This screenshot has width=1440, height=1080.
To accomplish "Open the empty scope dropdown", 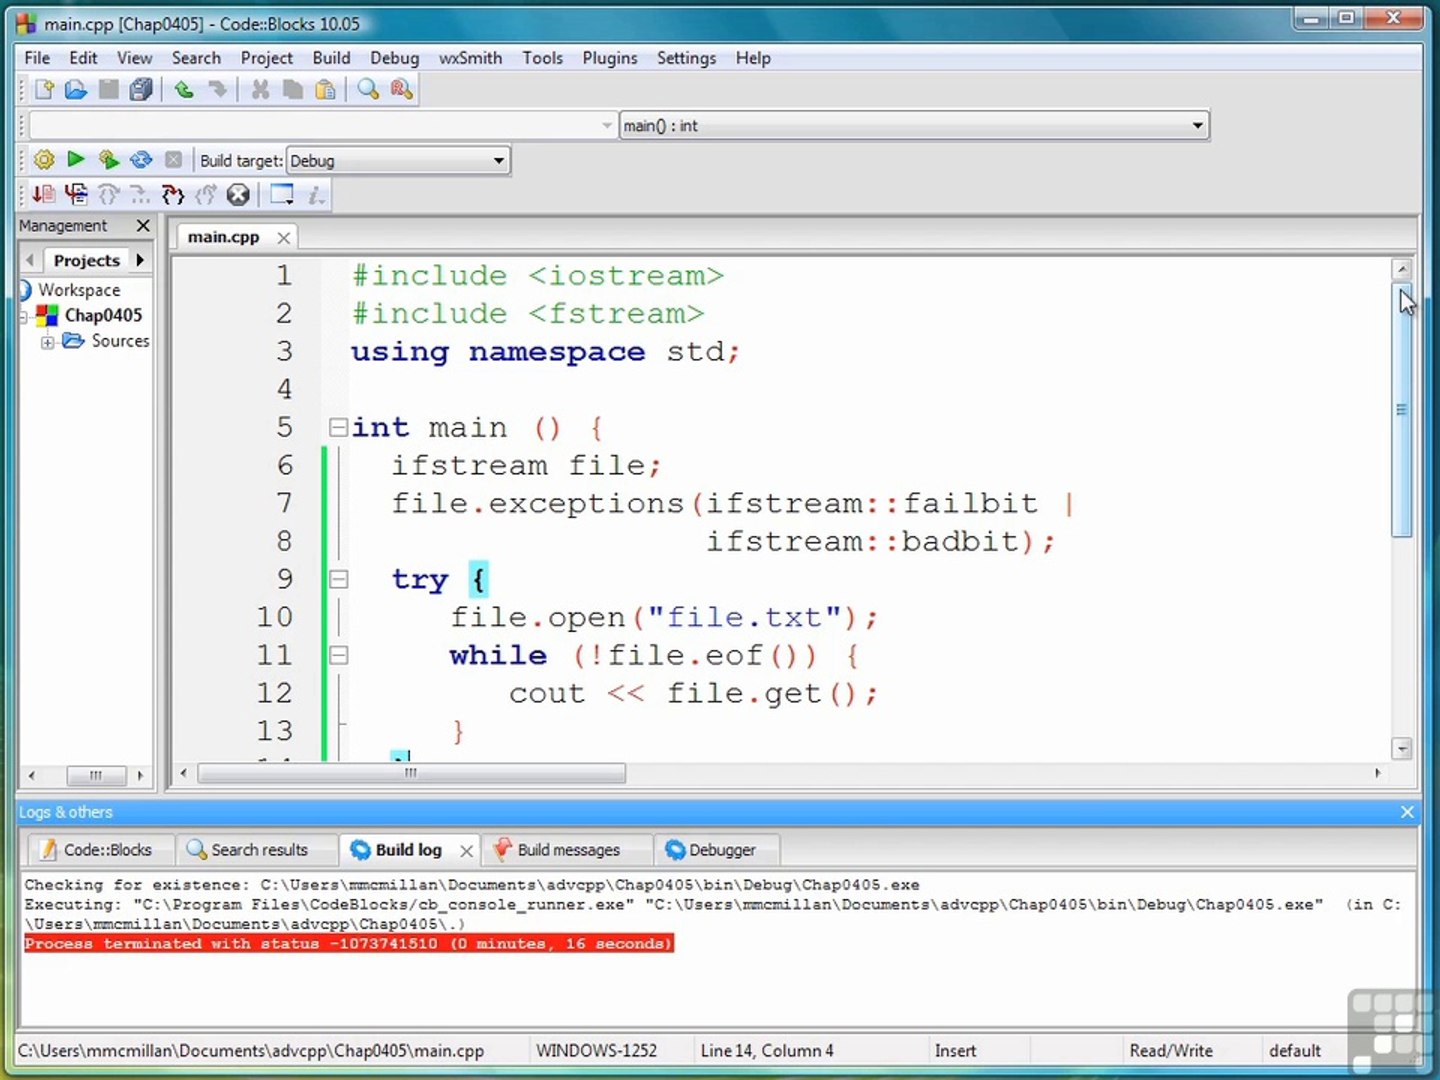I will click(x=322, y=126).
